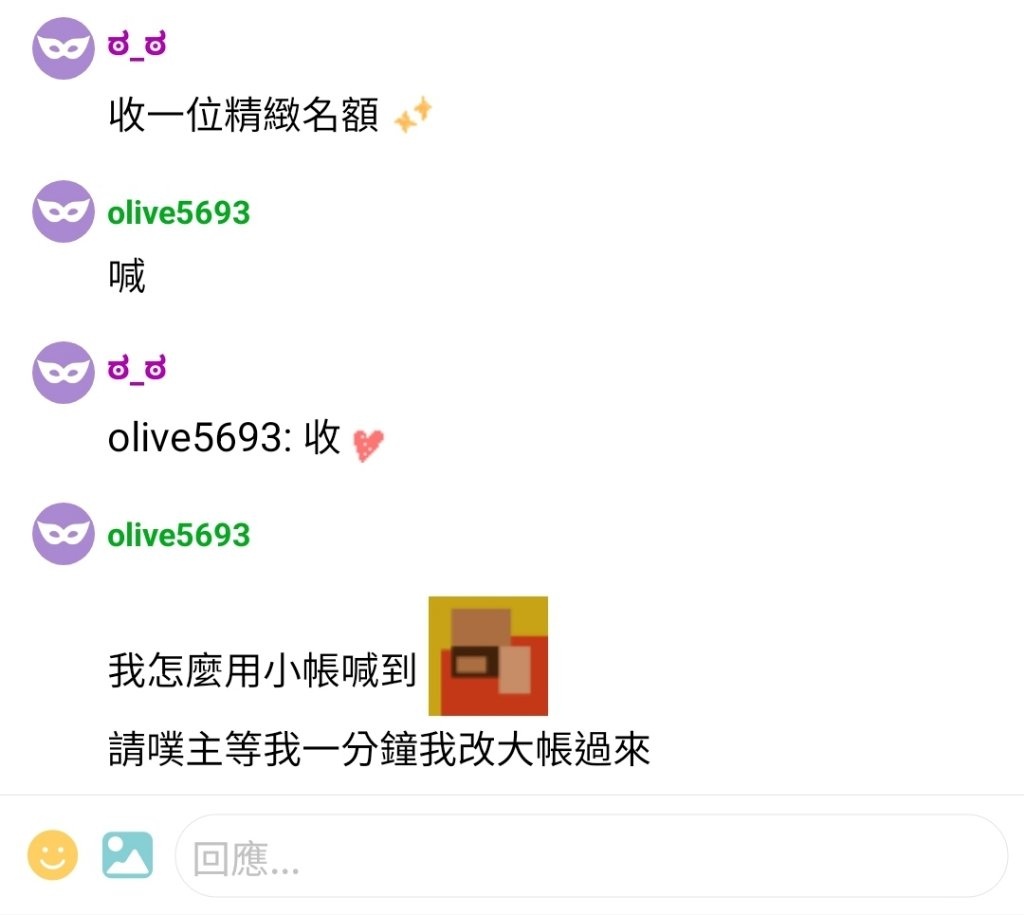Screen dimensions: 1024x915
Task: Select the reply text olive5693: 收
Action: (x=224, y=437)
